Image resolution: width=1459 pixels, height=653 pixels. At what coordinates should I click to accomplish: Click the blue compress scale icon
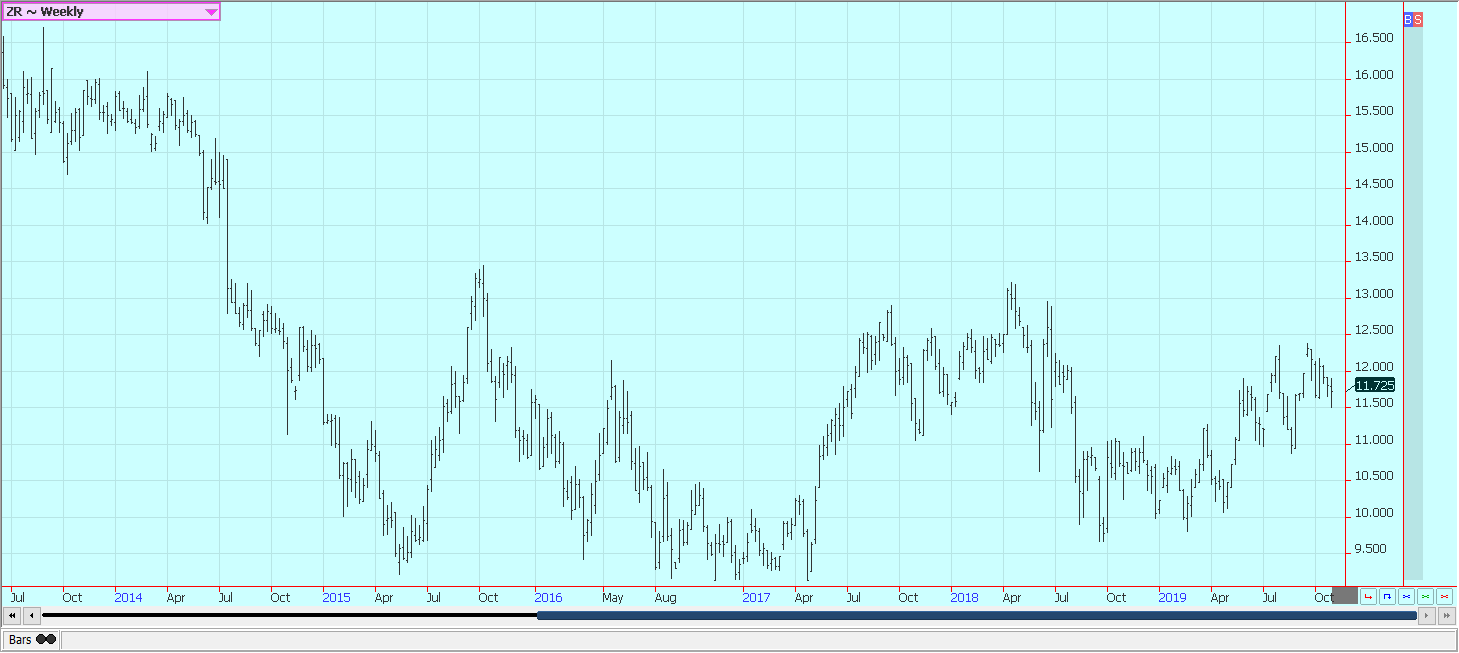coord(1406,597)
